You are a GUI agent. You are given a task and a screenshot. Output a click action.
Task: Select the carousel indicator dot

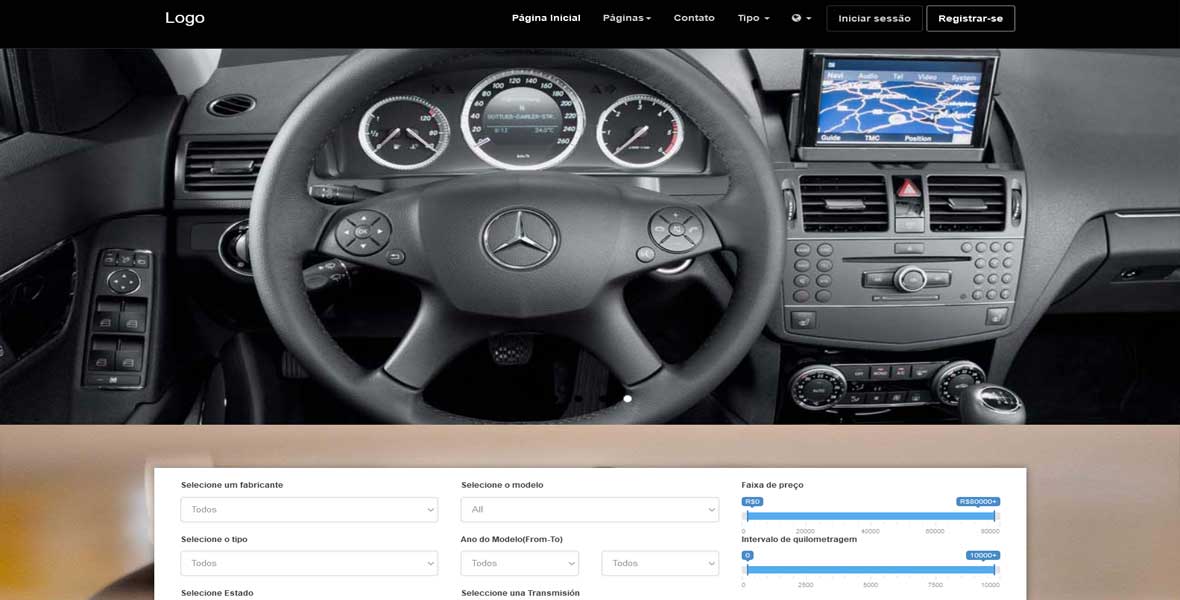coord(628,399)
